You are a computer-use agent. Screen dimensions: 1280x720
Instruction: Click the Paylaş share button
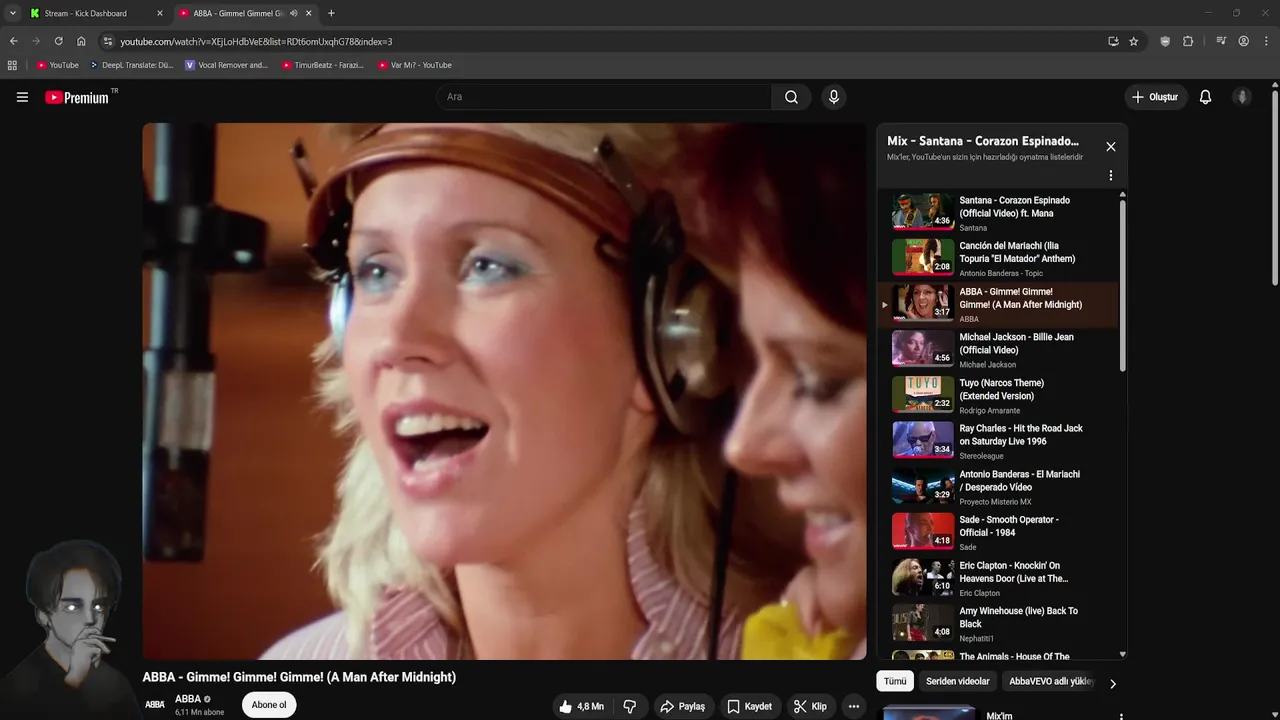pos(683,706)
